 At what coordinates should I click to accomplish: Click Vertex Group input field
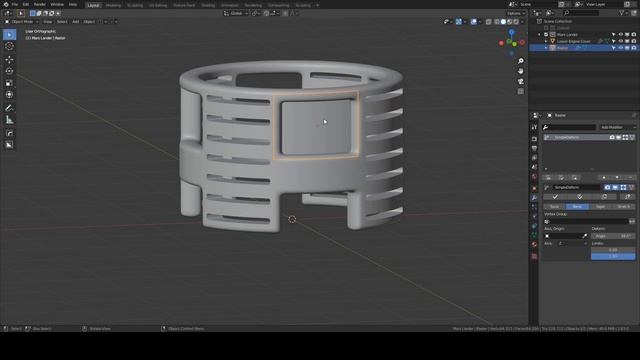click(586, 222)
